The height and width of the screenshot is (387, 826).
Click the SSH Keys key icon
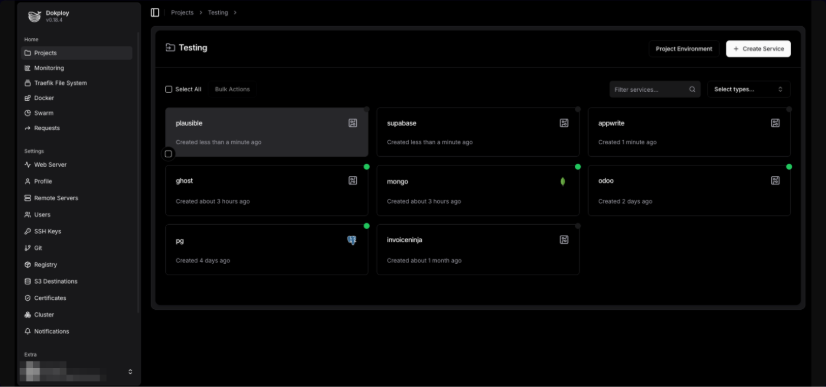pos(28,231)
